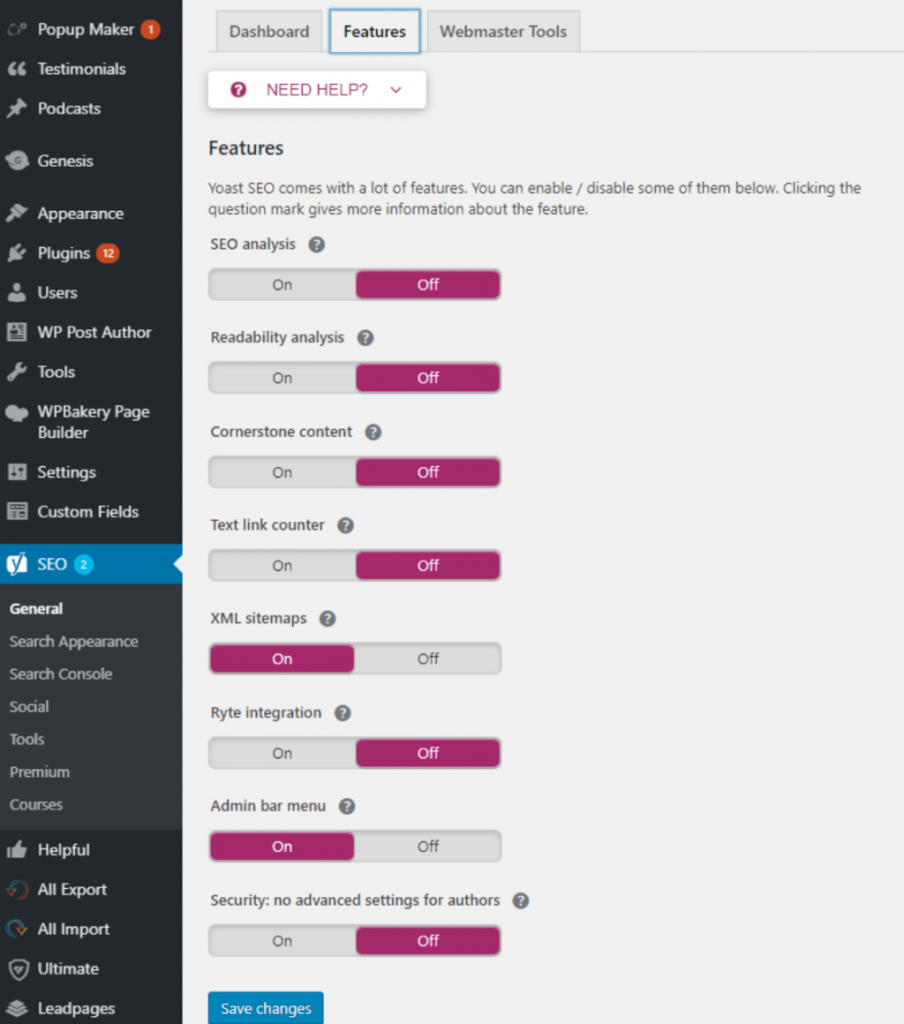904x1024 pixels.
Task: Switch XML sitemaps to Off
Action: coord(428,659)
